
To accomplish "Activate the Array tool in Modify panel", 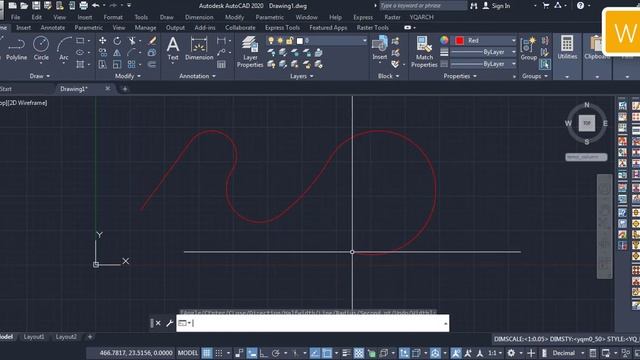I will (131, 64).
